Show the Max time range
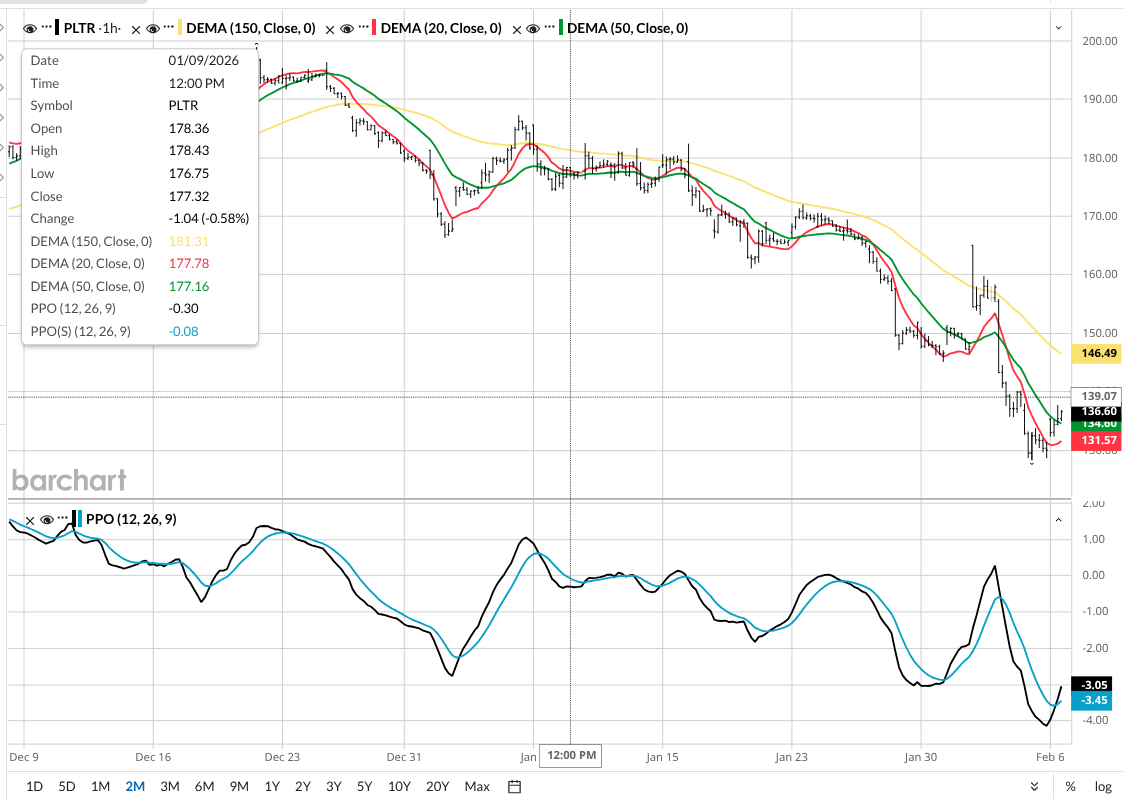The height and width of the screenshot is (802, 1144). pos(477,786)
